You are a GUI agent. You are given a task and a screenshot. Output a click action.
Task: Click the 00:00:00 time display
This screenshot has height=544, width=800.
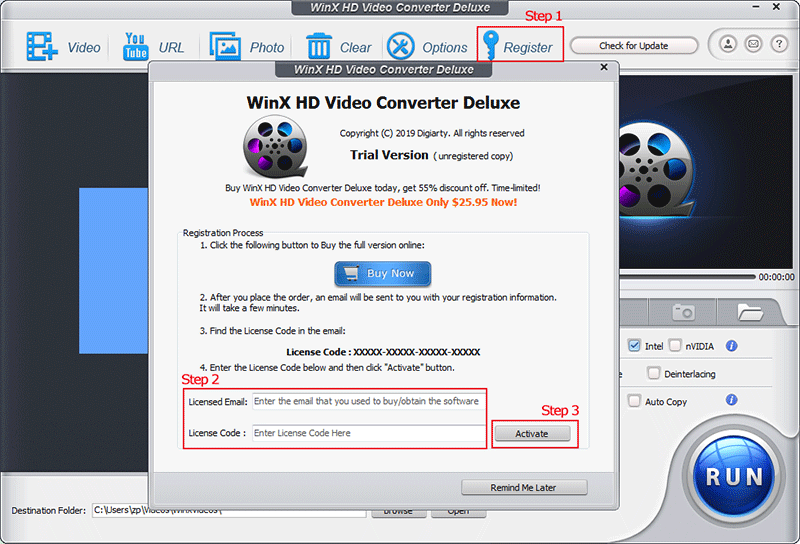pyautogui.click(x=776, y=277)
